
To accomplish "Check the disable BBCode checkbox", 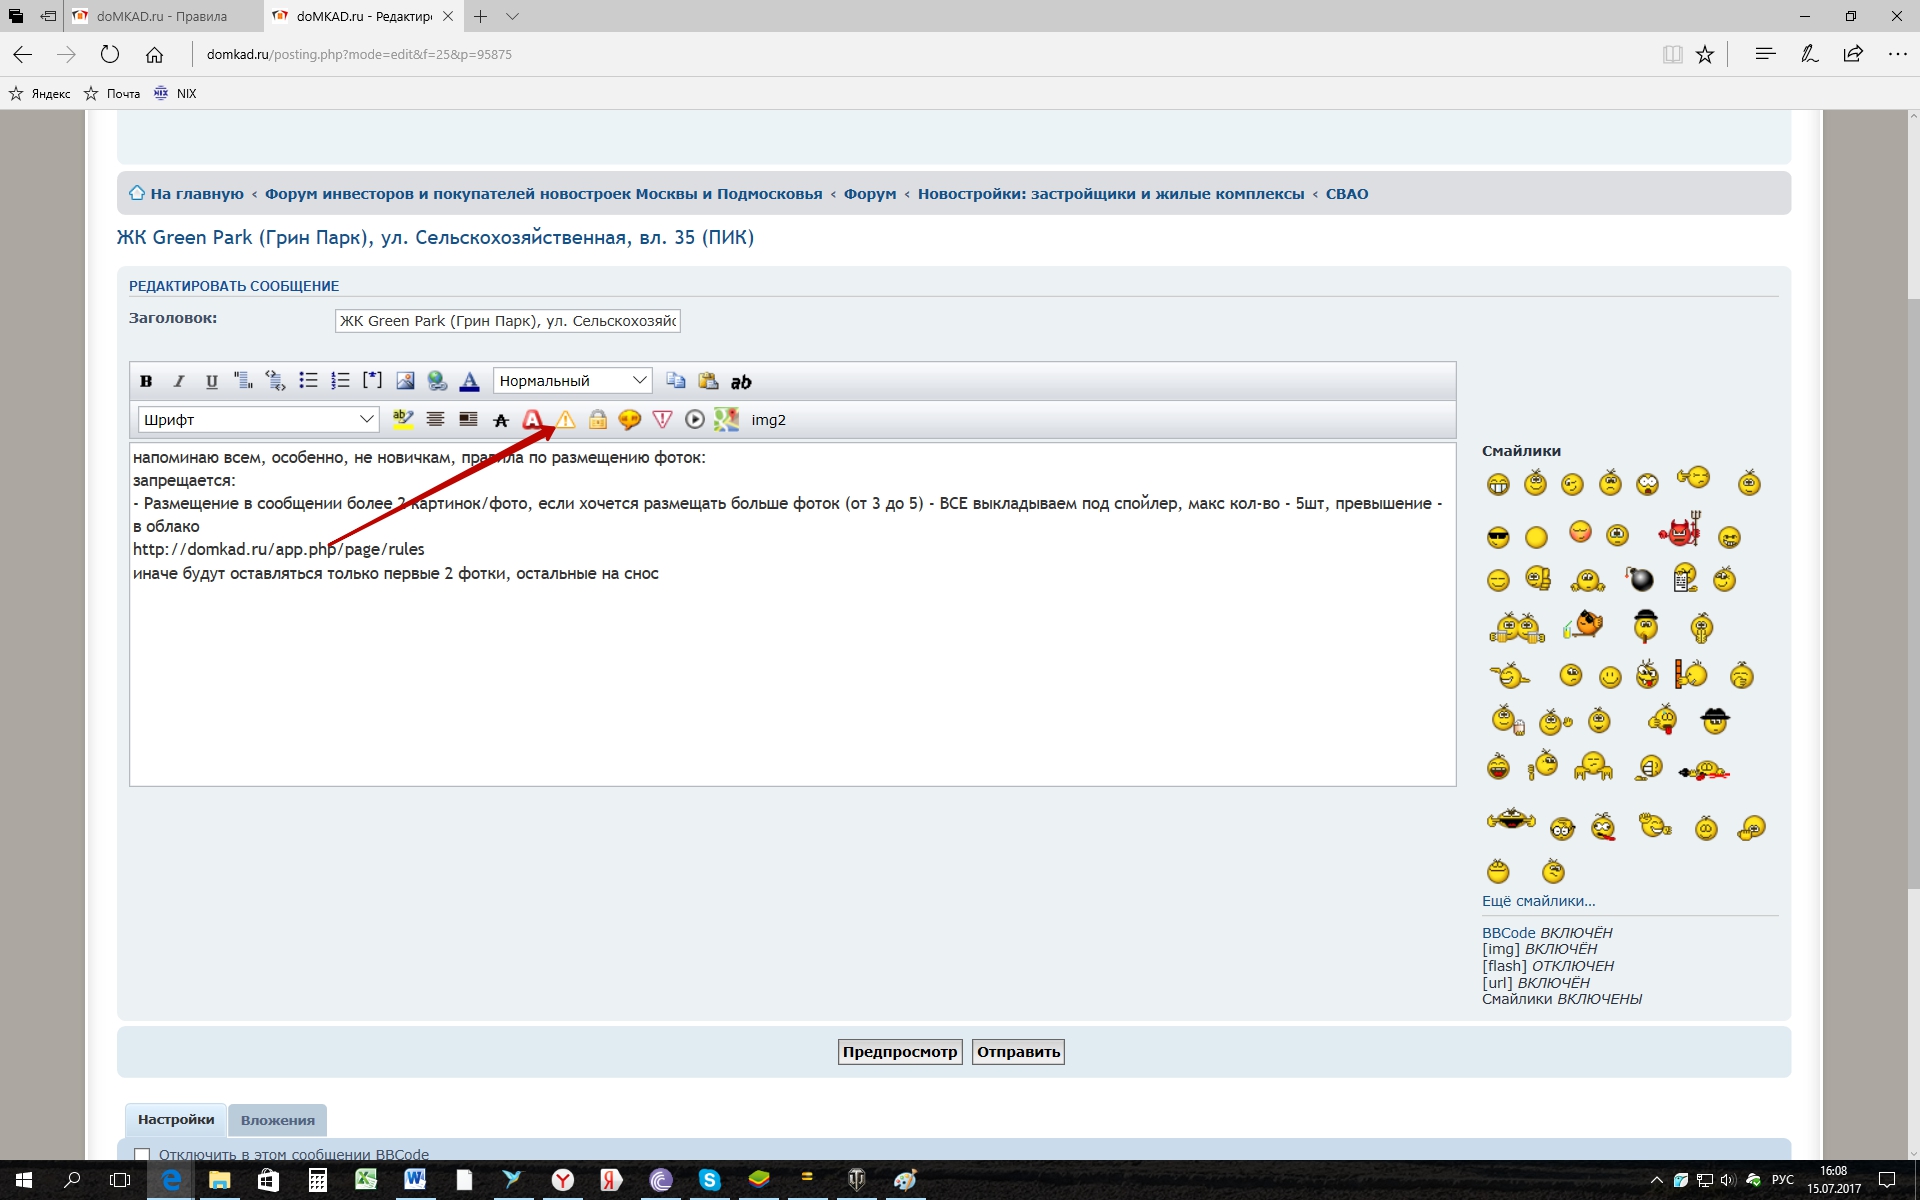I will [142, 1155].
